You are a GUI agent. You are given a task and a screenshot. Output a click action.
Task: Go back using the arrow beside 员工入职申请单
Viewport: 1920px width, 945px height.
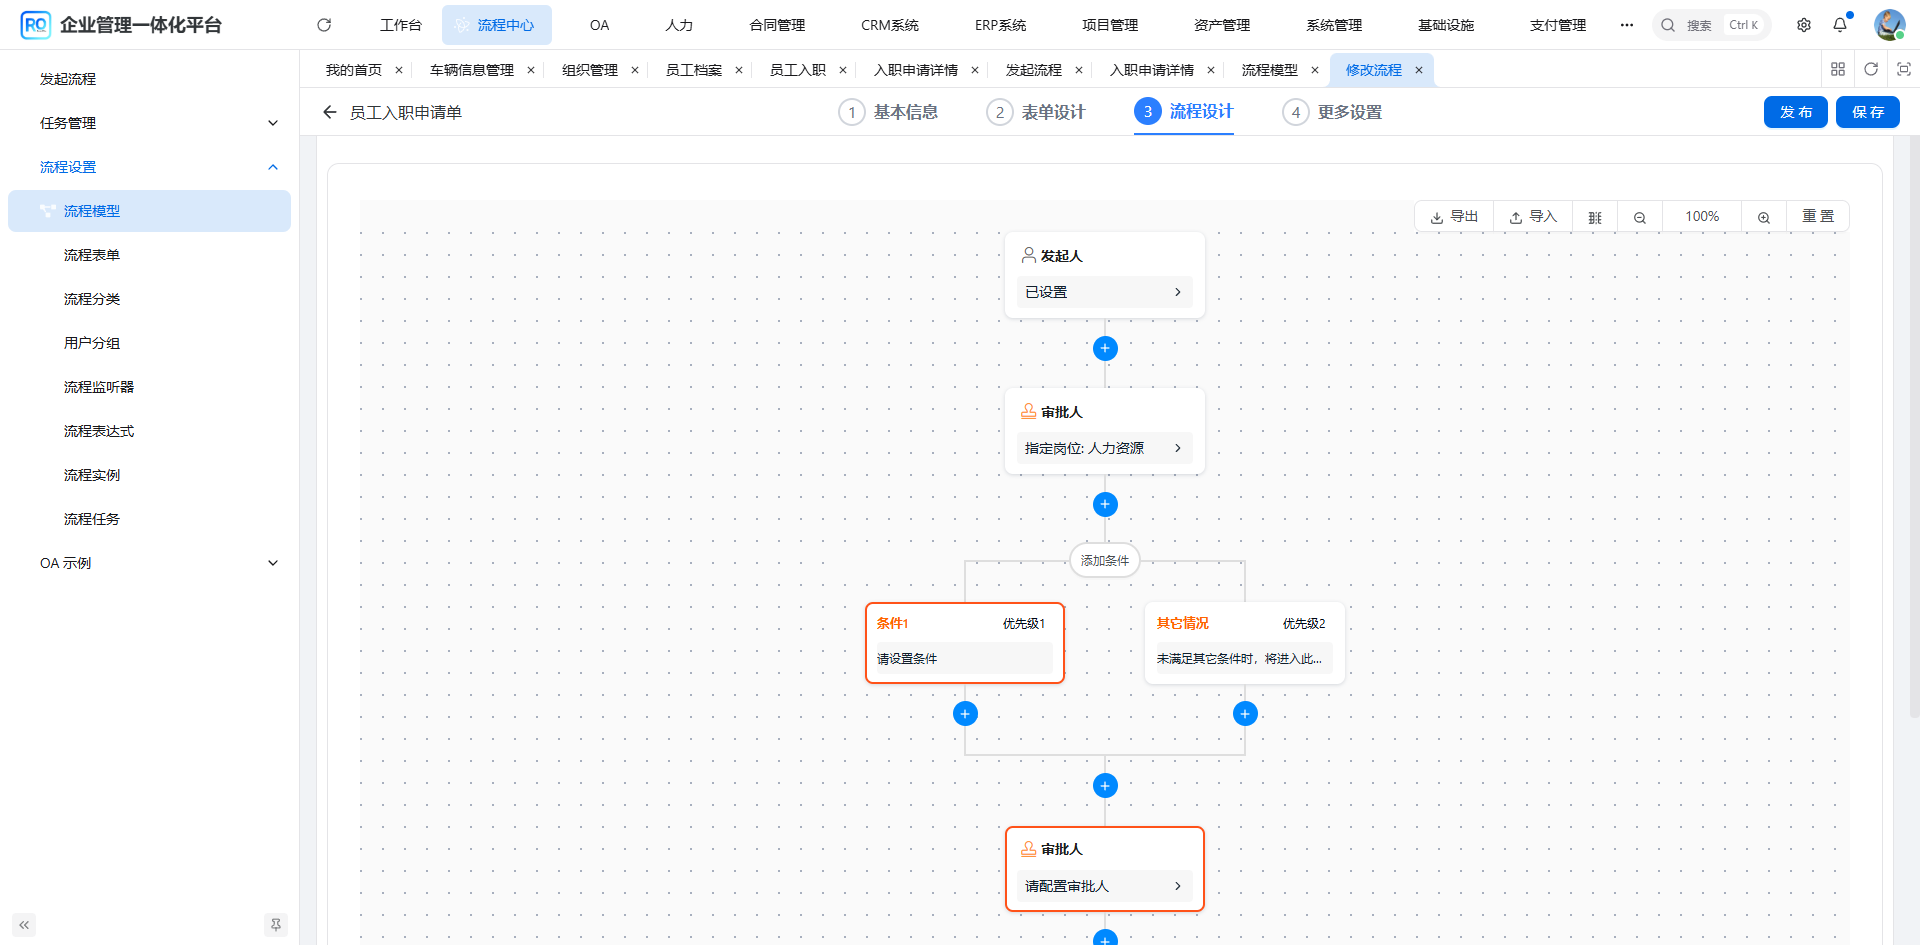pyautogui.click(x=330, y=112)
